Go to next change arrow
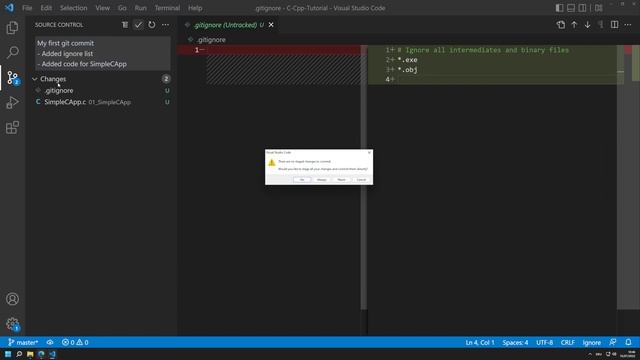Image resolution: width=640 pixels, height=360 pixels. click(587, 25)
